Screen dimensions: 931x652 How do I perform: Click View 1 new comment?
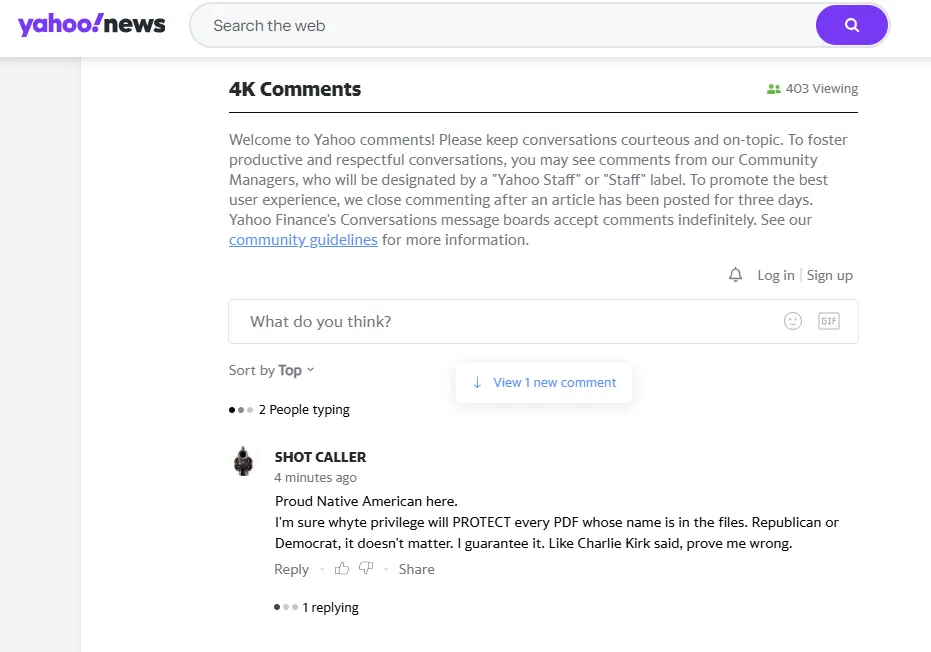544,383
